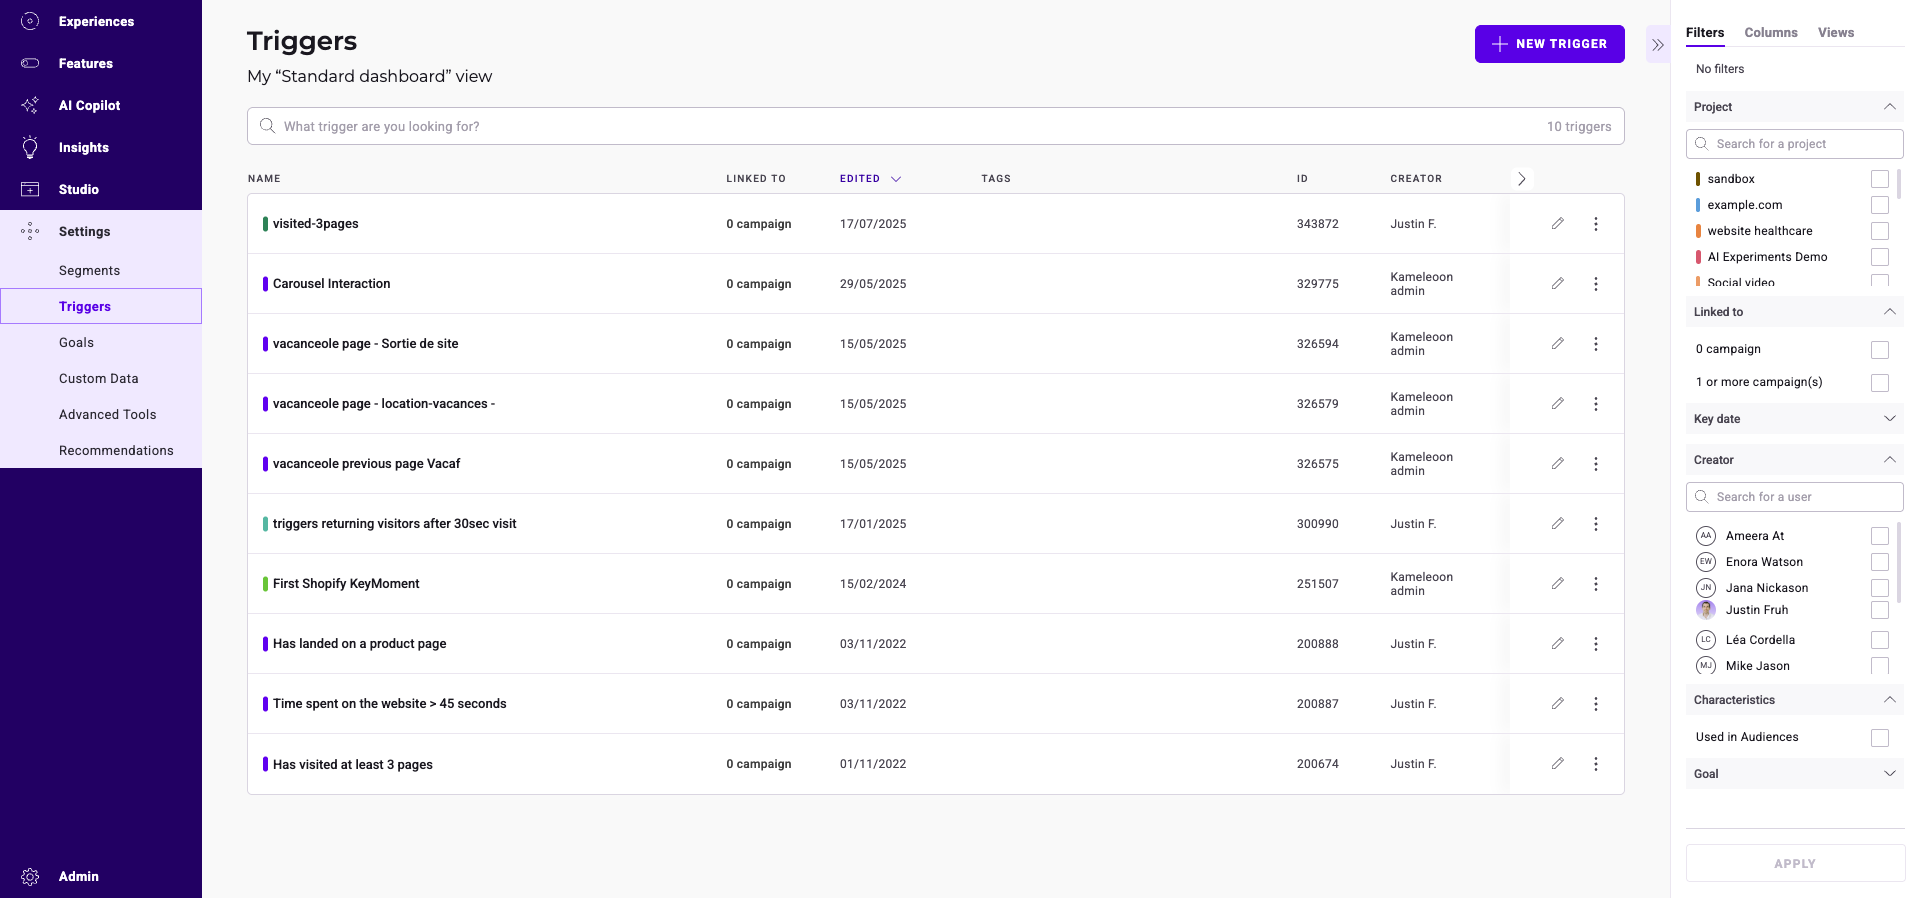Collapse the filters panel with double chevron
The width and height of the screenshot is (1920, 898).
point(1657,45)
